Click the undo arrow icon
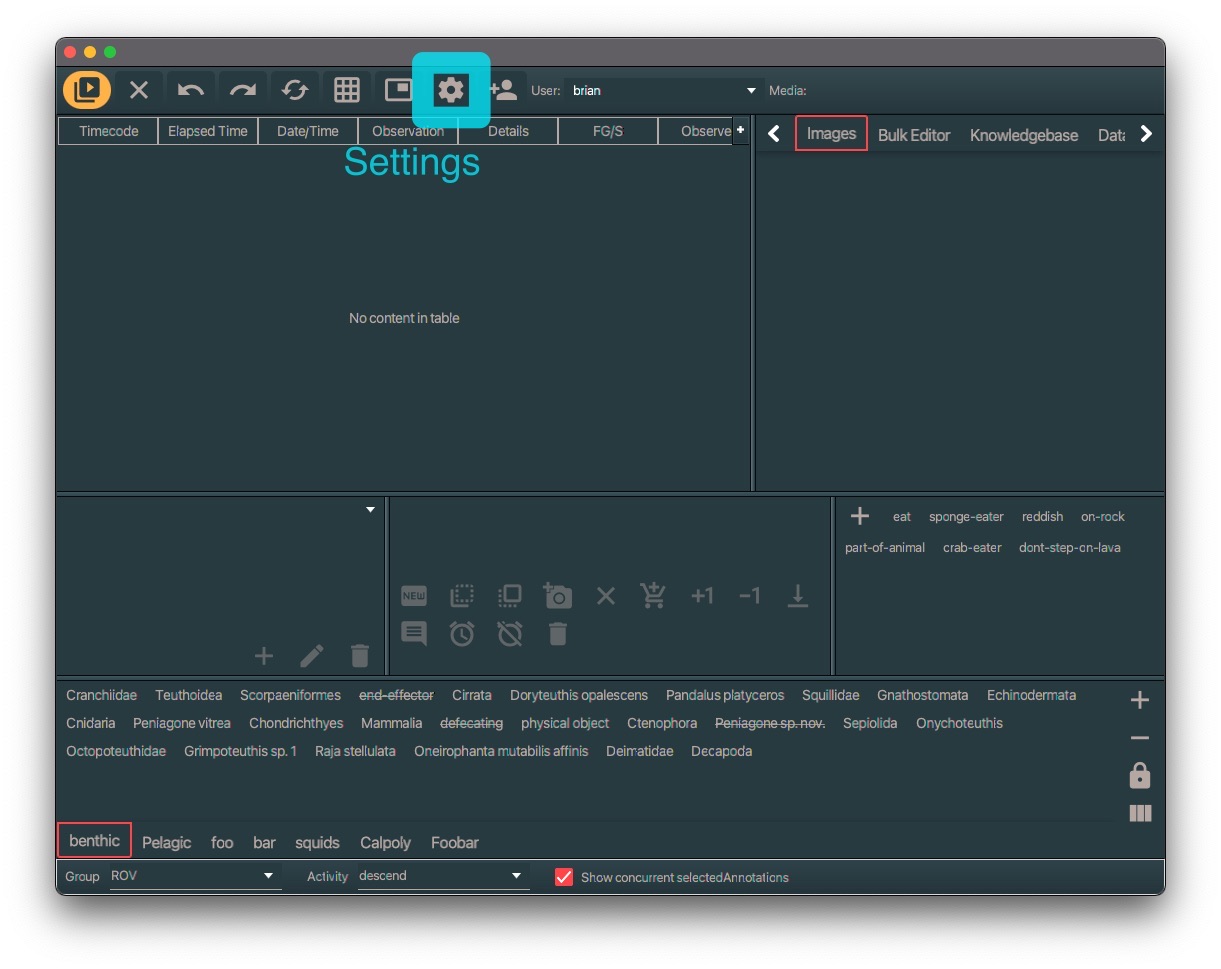Screen dimensions: 1221x969 190,90
